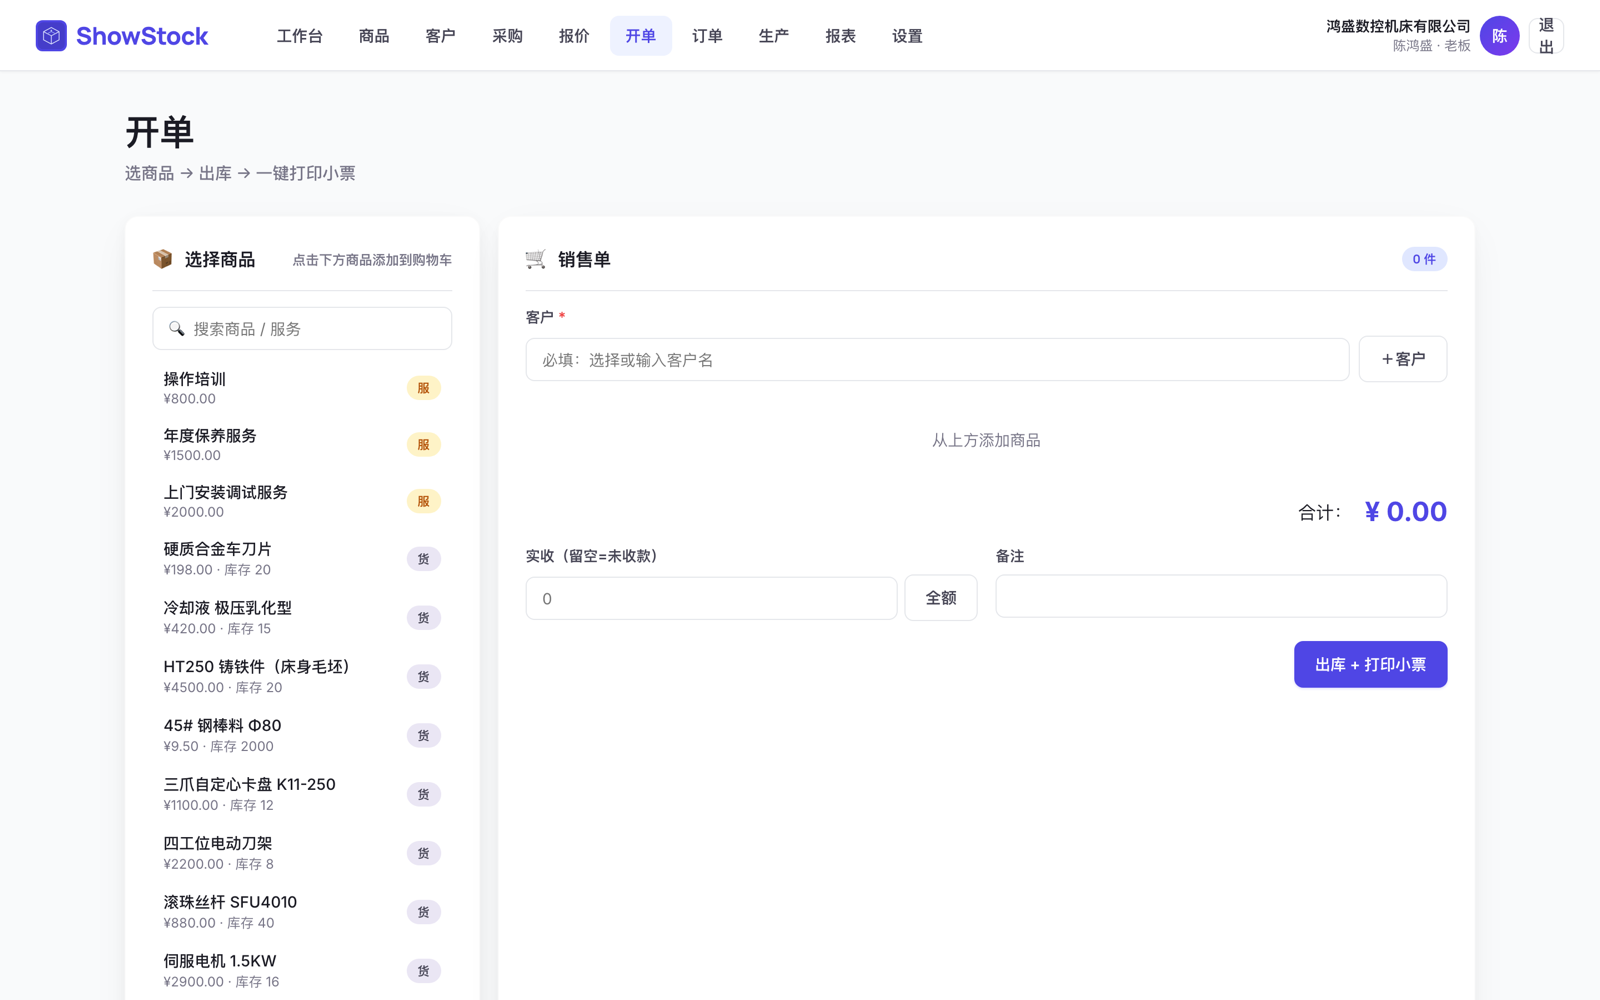Add 冷却液 极压乳化型 to the cart
The image size is (1600, 1000).
(x=302, y=618)
